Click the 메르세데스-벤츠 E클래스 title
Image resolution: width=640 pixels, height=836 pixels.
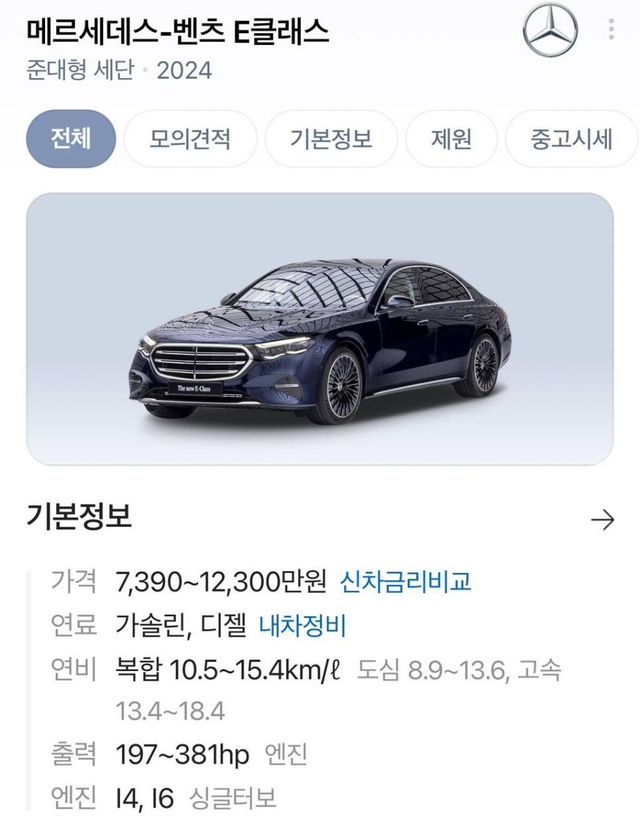tap(176, 31)
